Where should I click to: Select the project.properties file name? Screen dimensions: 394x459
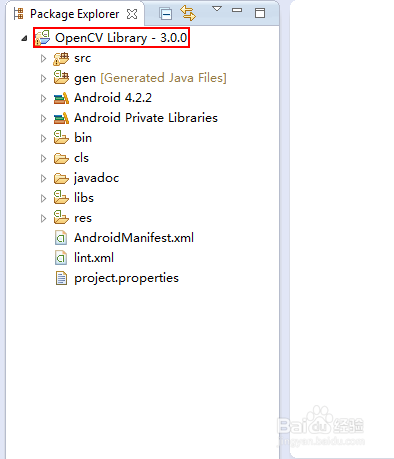click(x=126, y=278)
